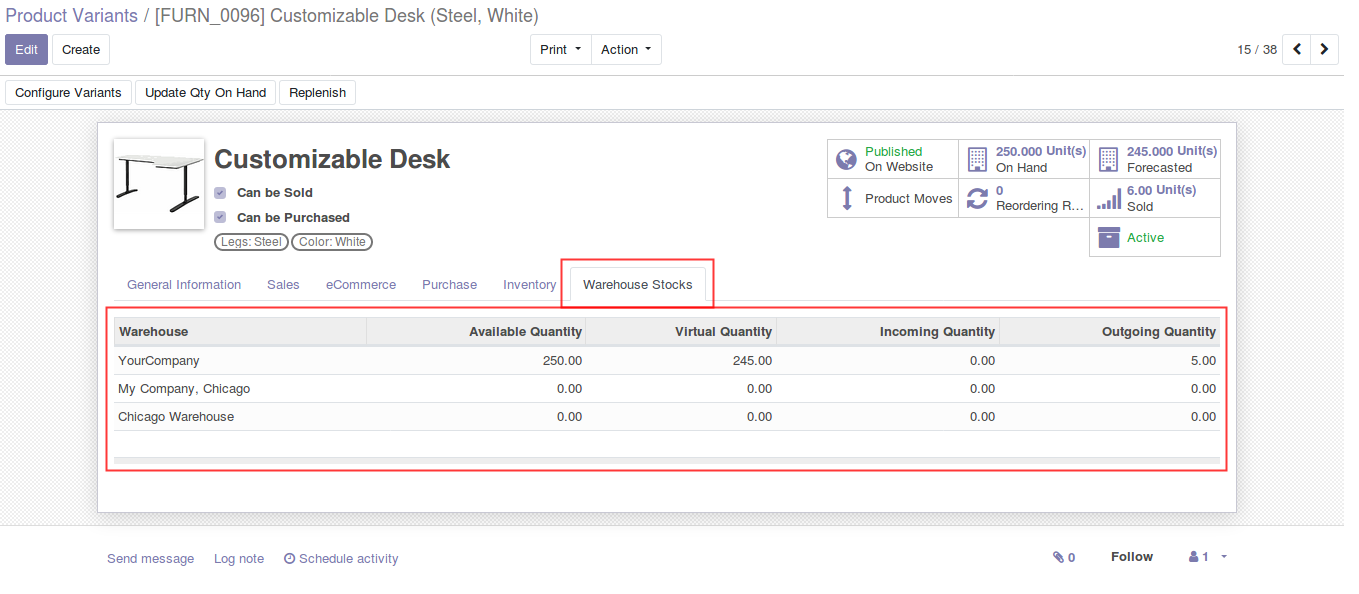Toggle the Can be Purchased checkbox
The width and height of the screenshot is (1359, 594).
coord(220,218)
